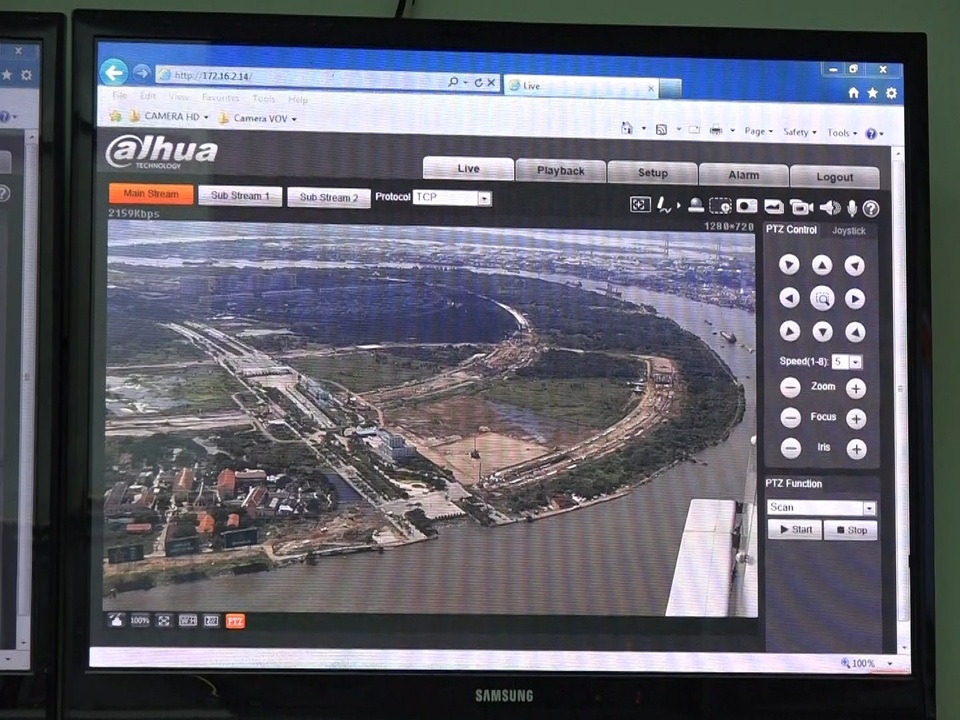
Task: Click the browser address bar
Action: tap(300, 76)
